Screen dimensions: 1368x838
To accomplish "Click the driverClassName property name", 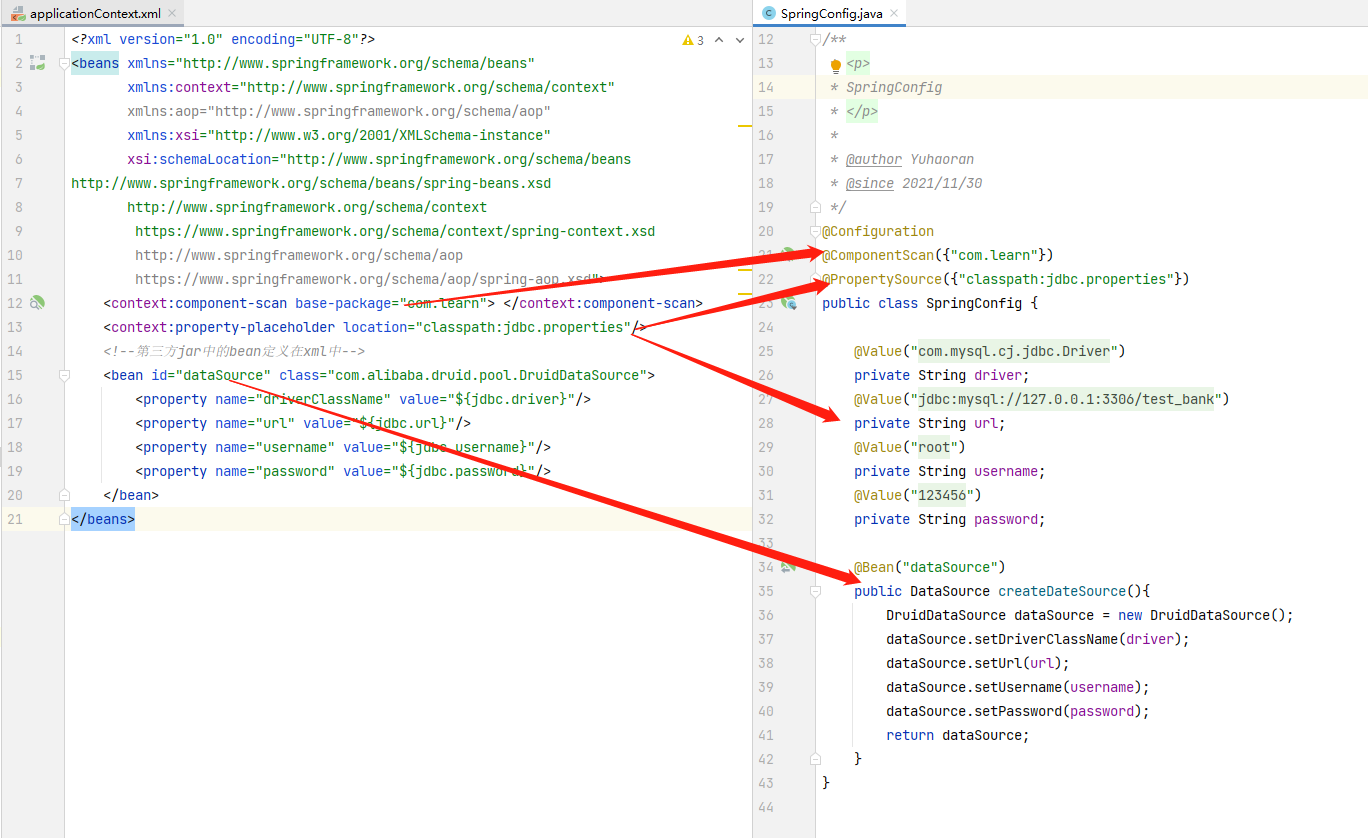I will pyautogui.click(x=327, y=399).
